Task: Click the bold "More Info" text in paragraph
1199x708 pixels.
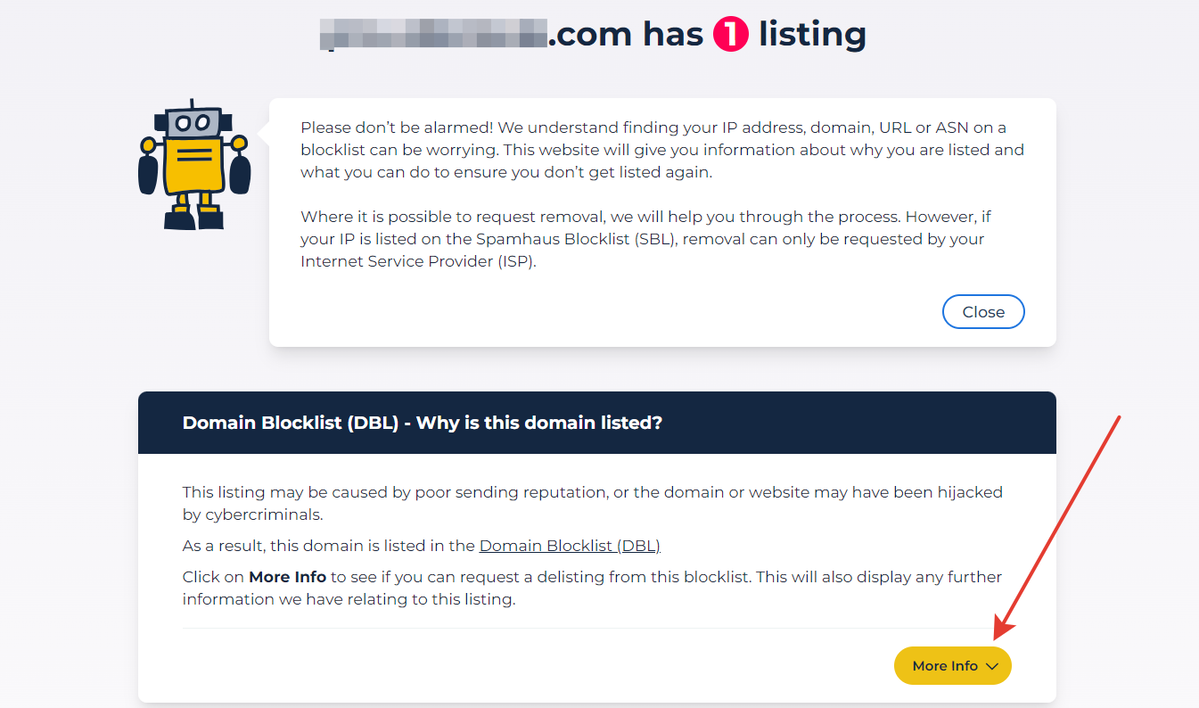Action: pos(288,577)
